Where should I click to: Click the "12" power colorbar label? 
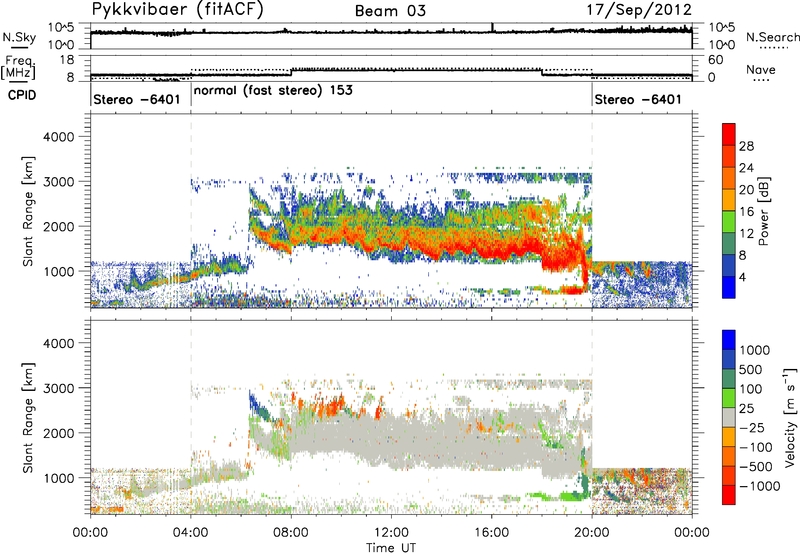pyautogui.click(x=746, y=234)
